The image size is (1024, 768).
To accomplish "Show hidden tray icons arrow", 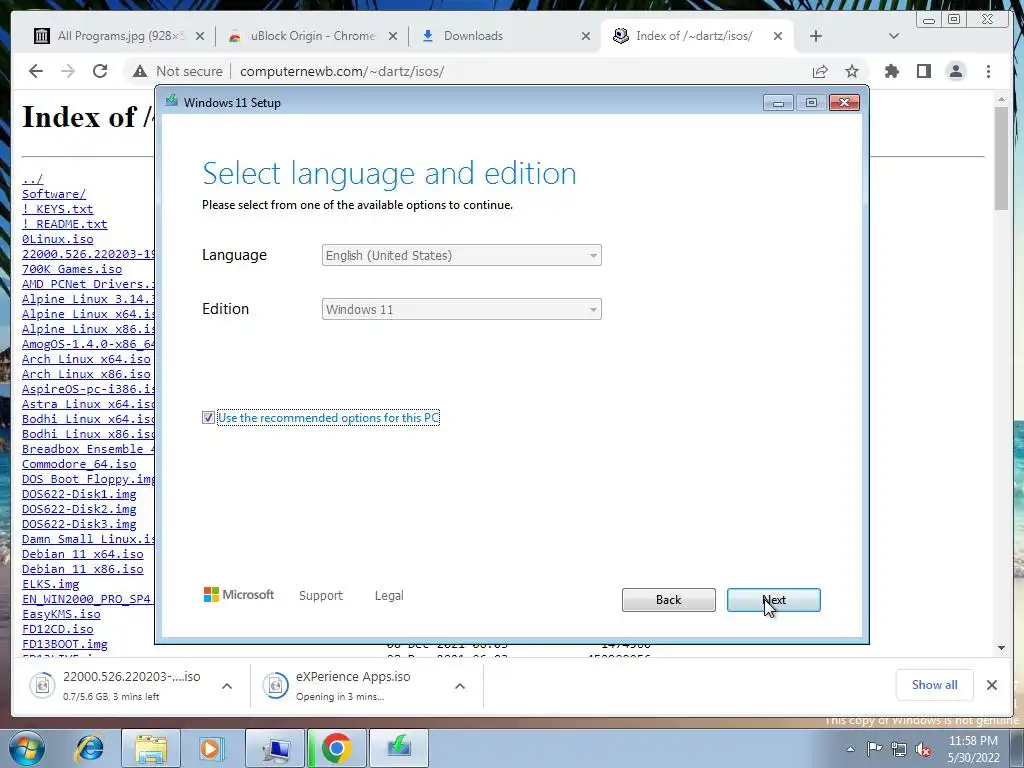I will pyautogui.click(x=850, y=749).
